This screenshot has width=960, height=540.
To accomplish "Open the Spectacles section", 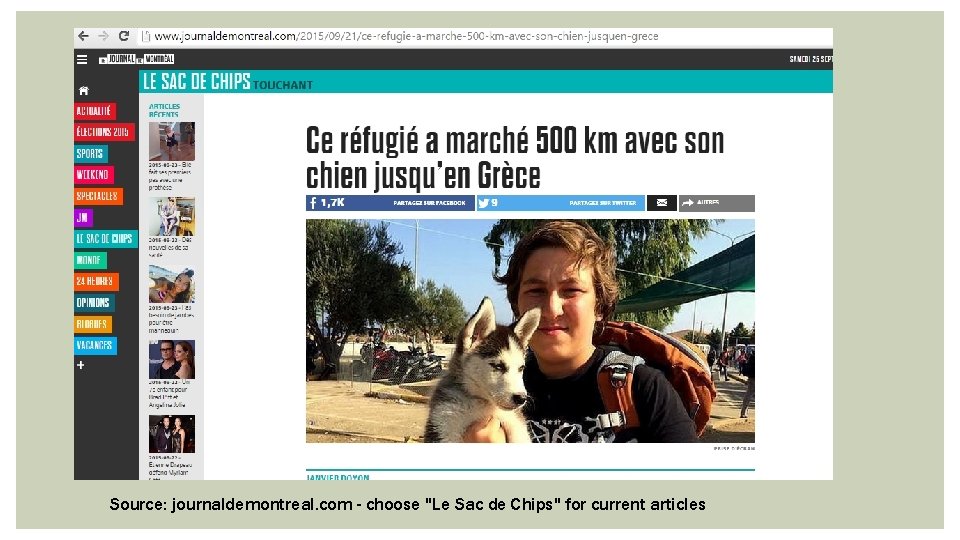I will point(98,196).
